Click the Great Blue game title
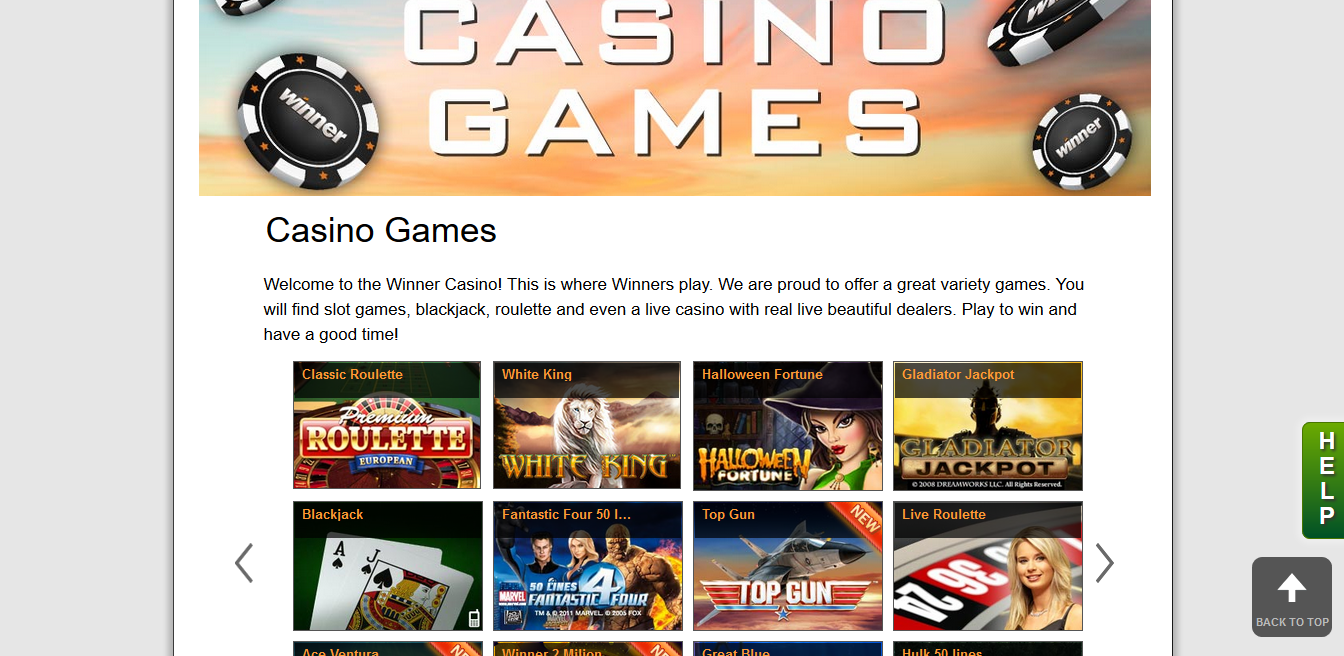1344x656 pixels. pos(735,651)
